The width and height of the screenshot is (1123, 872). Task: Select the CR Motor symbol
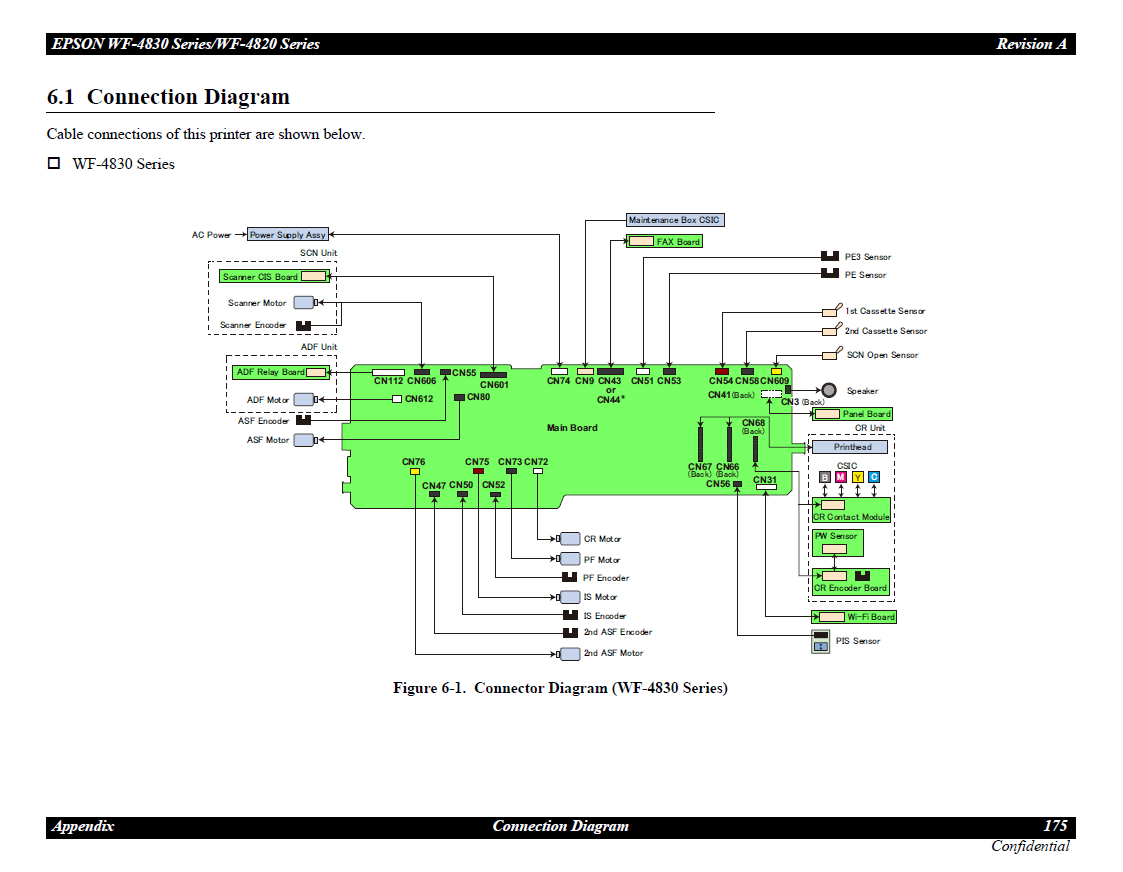pos(569,539)
